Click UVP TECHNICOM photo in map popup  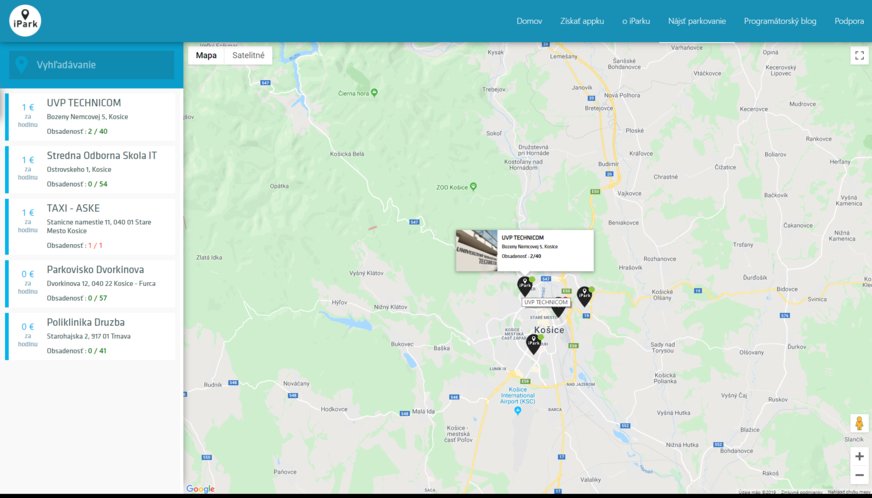476,250
